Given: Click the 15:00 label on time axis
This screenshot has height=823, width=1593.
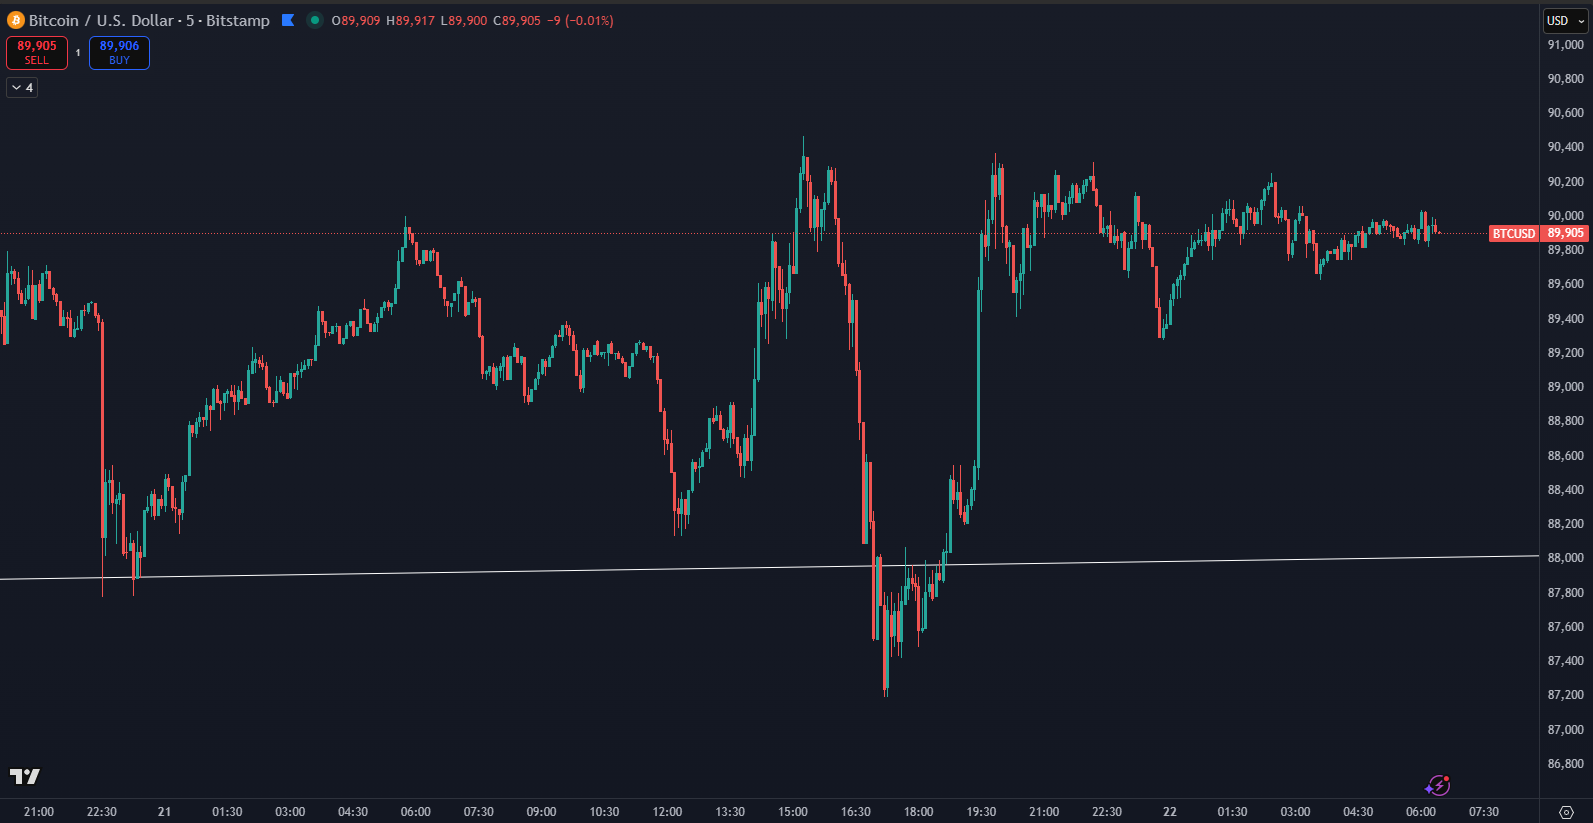Looking at the screenshot, I should 793,812.
